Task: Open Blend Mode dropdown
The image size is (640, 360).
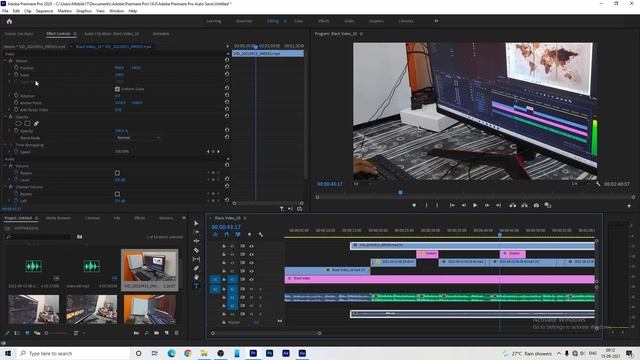Action: click(138, 138)
